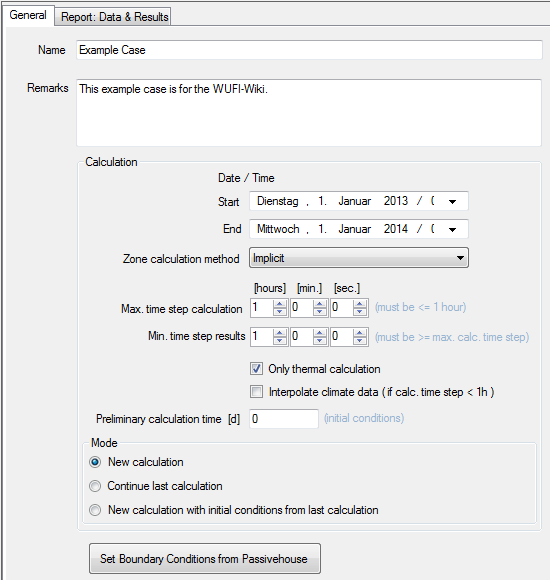This screenshot has width=550, height=580.
Task: Increase Max. time step minutes spinner
Action: click(320, 304)
